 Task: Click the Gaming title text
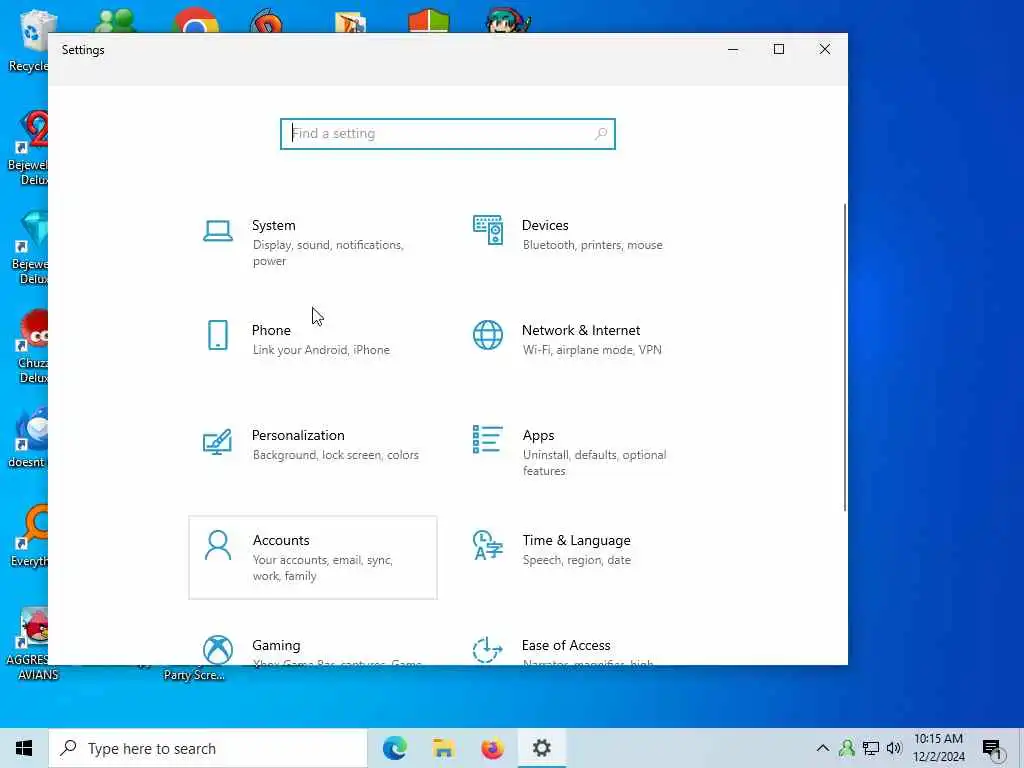[x=276, y=645]
